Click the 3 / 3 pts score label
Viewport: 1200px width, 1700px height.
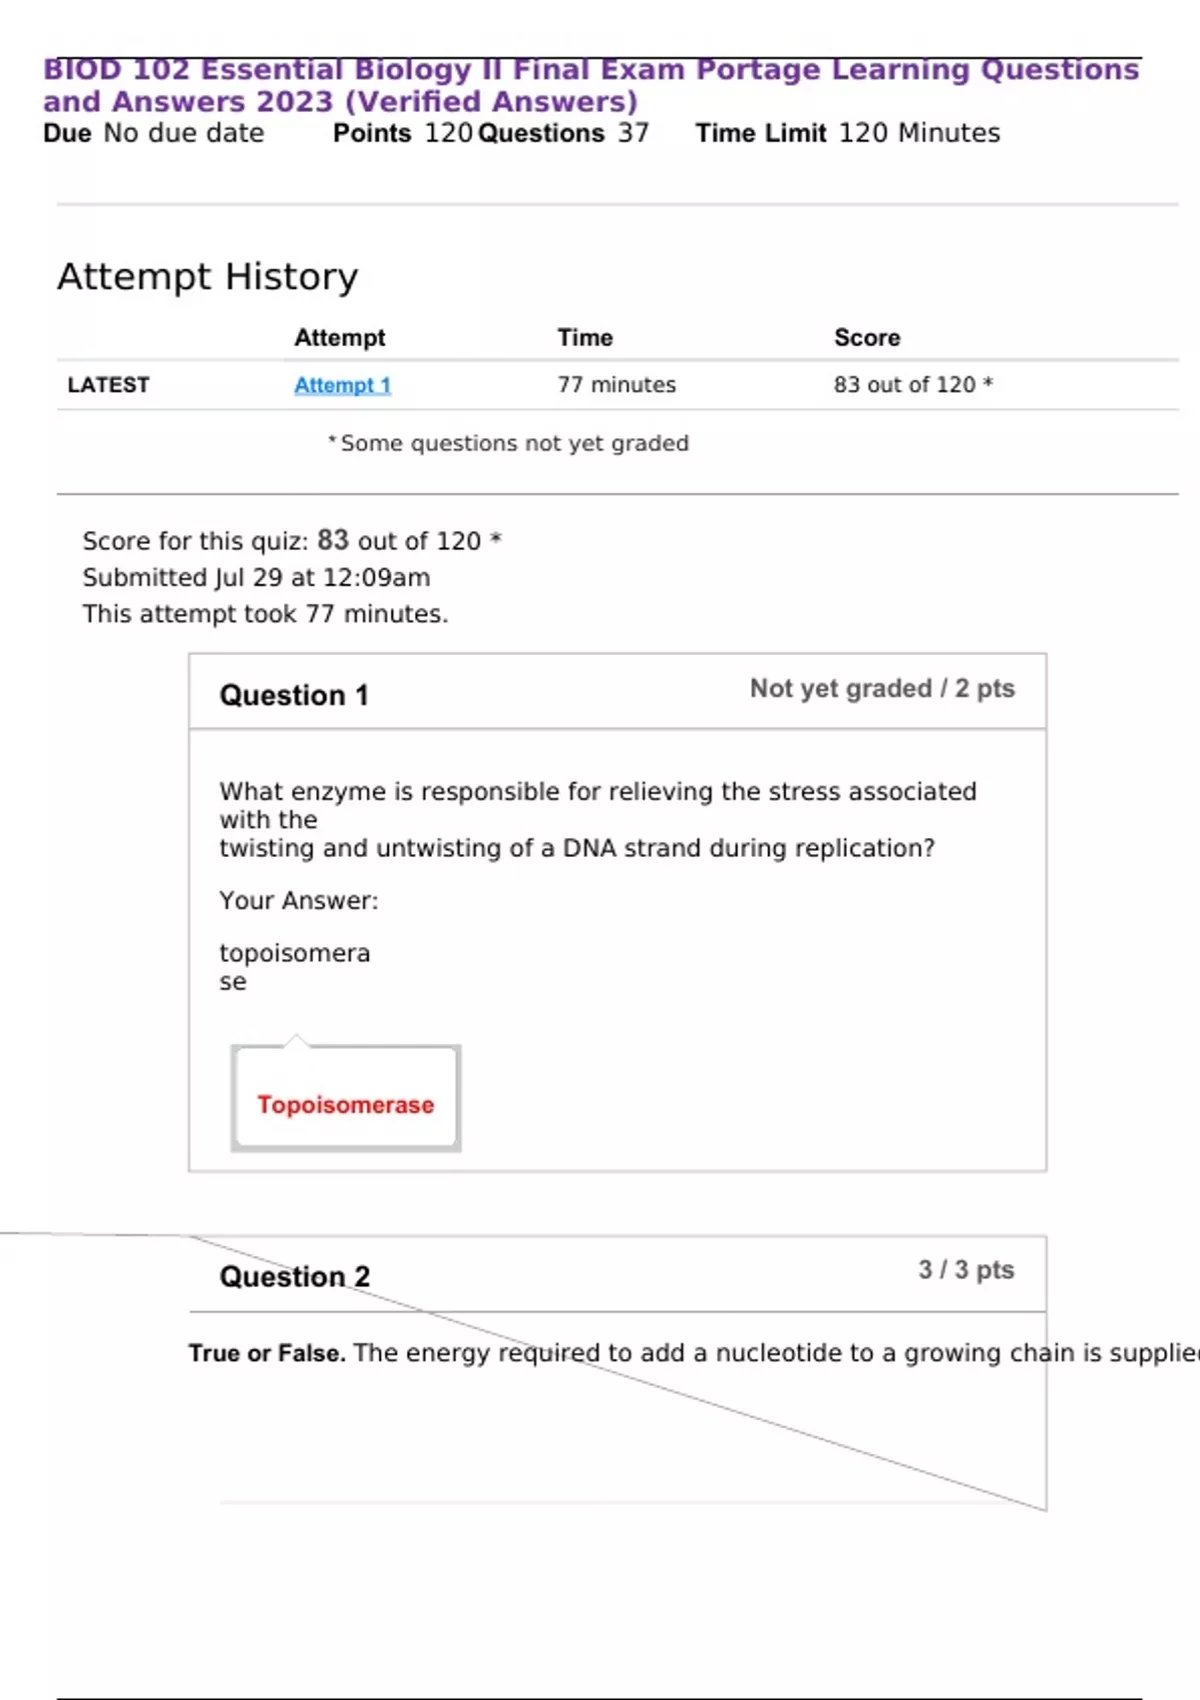click(966, 1270)
